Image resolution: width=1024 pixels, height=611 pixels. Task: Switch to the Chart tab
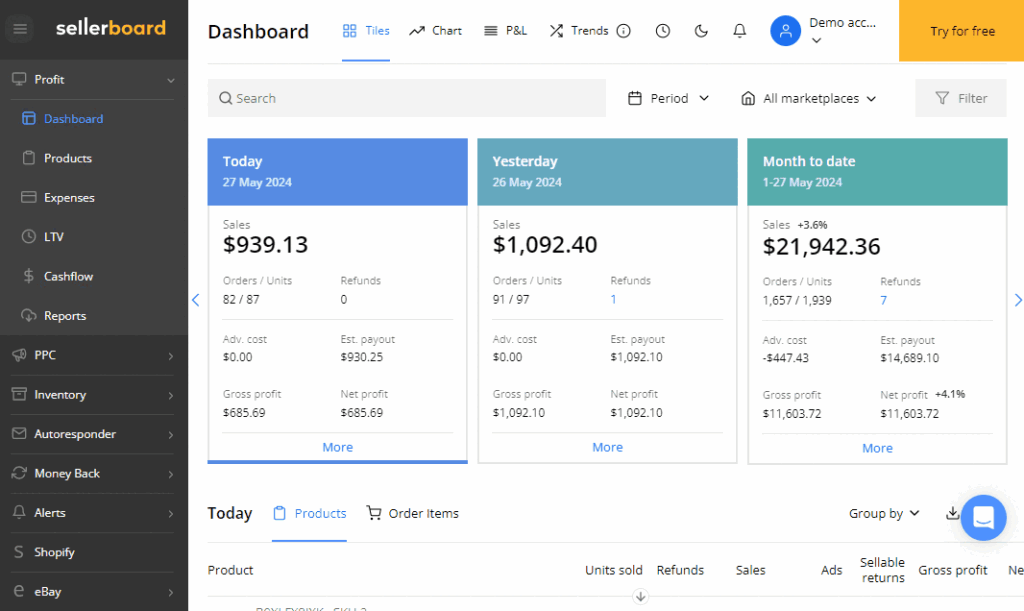(435, 31)
